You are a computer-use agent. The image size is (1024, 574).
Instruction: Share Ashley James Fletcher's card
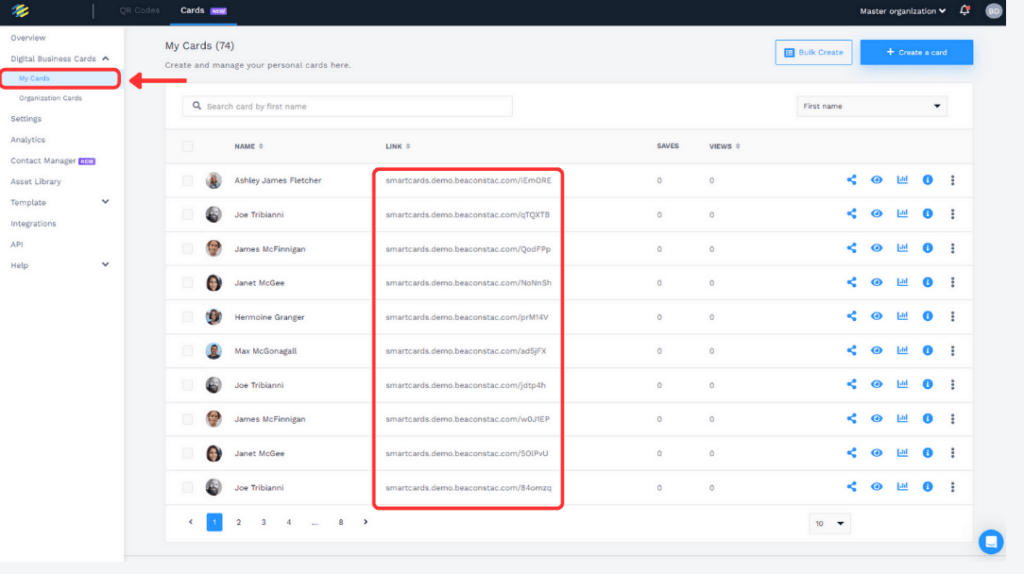coord(852,180)
